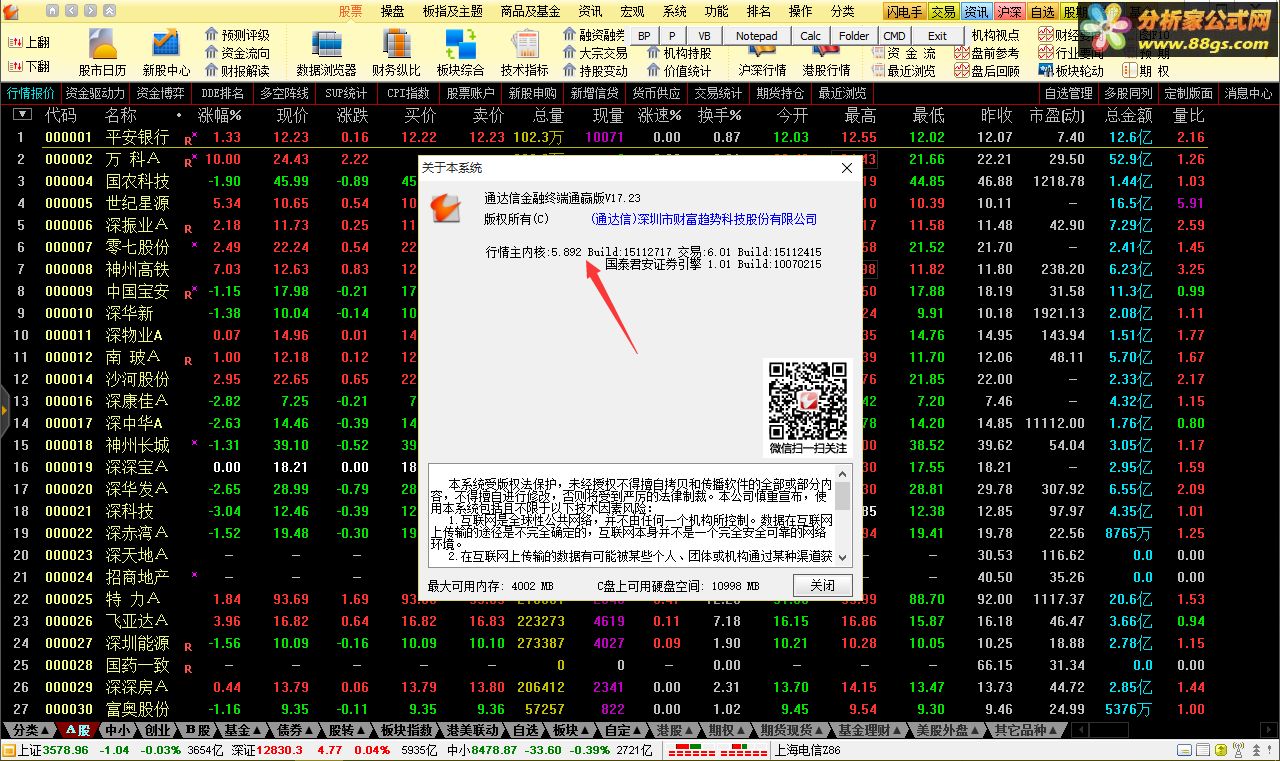
Task: Switch to the 多空阵线 tab
Action: click(x=284, y=93)
